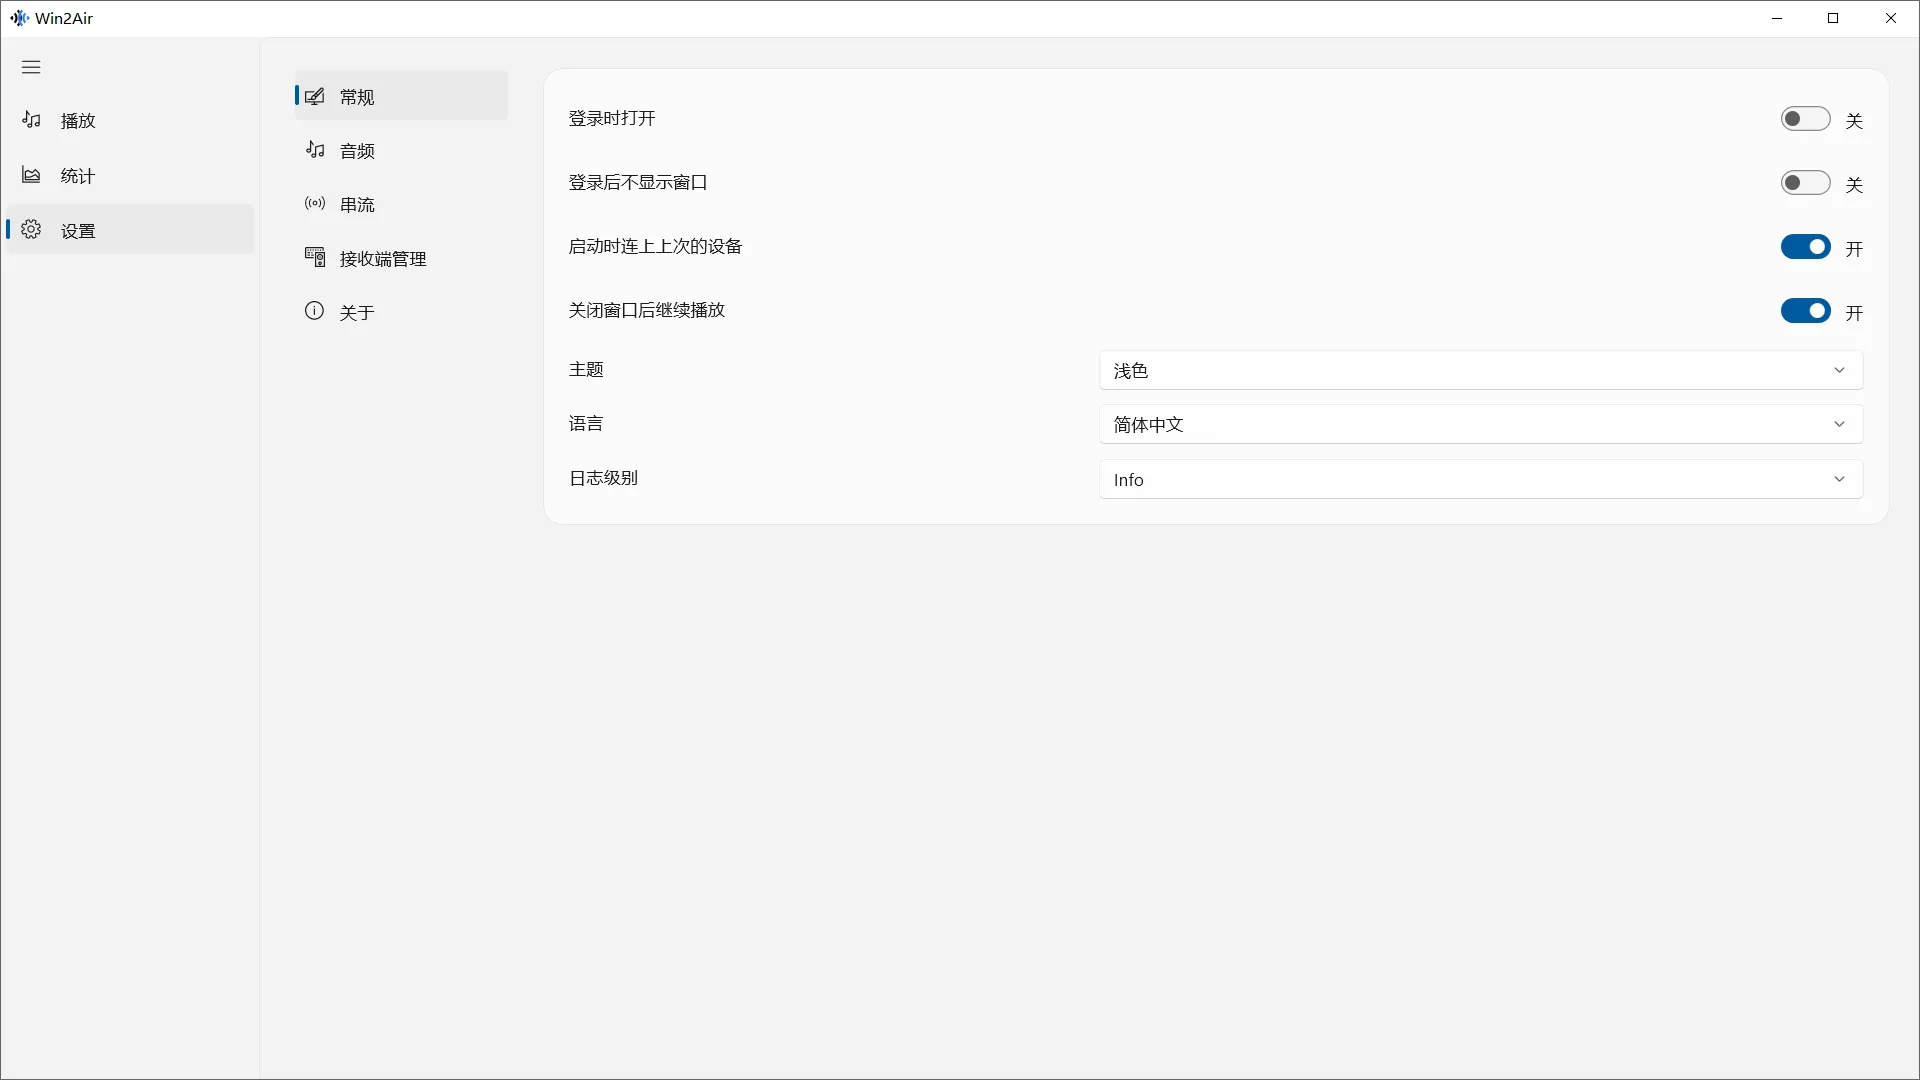Click the Win2Air app logo in title bar

coord(19,18)
